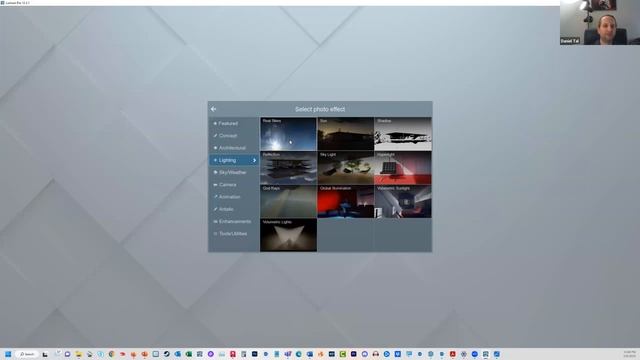Open the Sky/Weather effects category
Screen dimensions: 640x360
[x=234, y=172]
